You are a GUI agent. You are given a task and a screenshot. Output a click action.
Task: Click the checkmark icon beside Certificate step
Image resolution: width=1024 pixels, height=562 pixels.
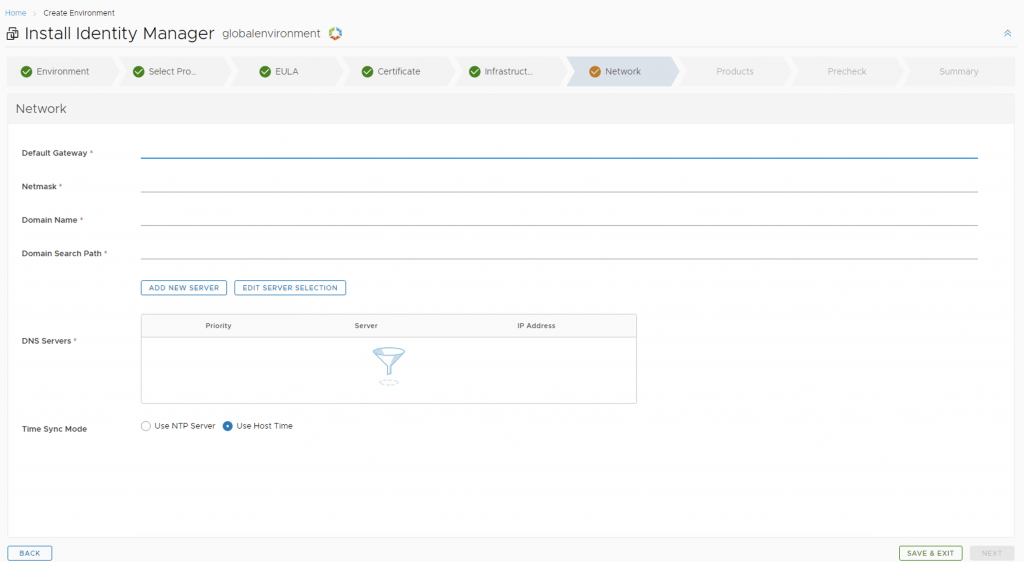coord(367,72)
